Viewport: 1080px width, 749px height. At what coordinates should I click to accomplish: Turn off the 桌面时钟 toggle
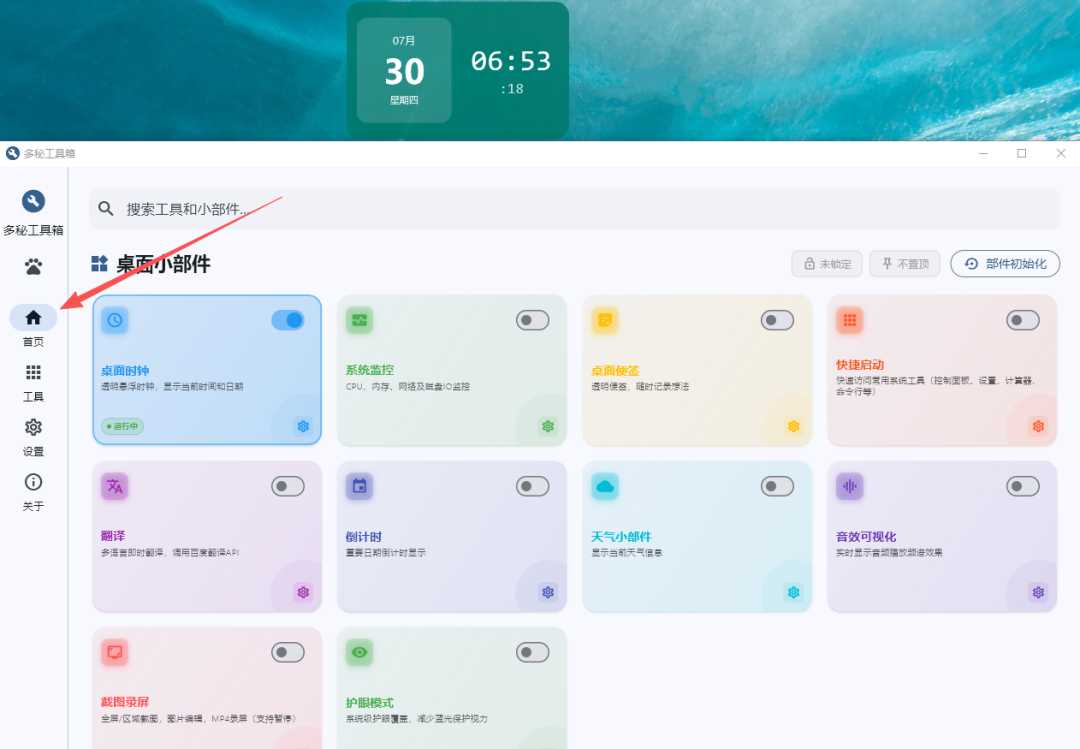(288, 320)
